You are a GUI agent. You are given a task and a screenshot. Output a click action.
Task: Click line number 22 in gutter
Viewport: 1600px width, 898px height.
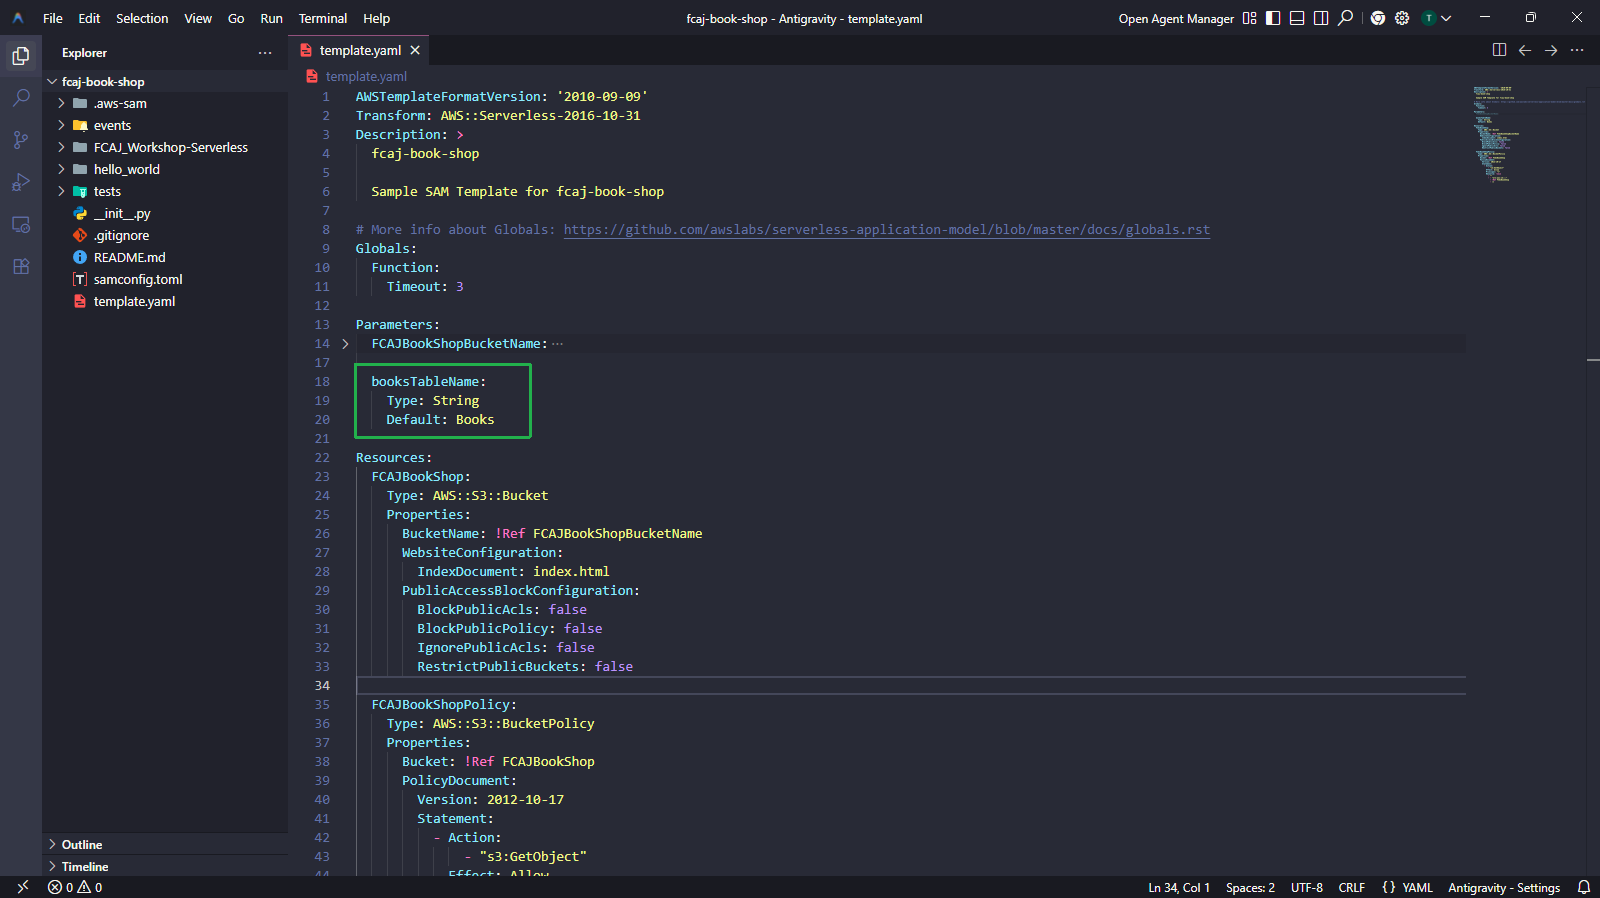click(x=322, y=458)
